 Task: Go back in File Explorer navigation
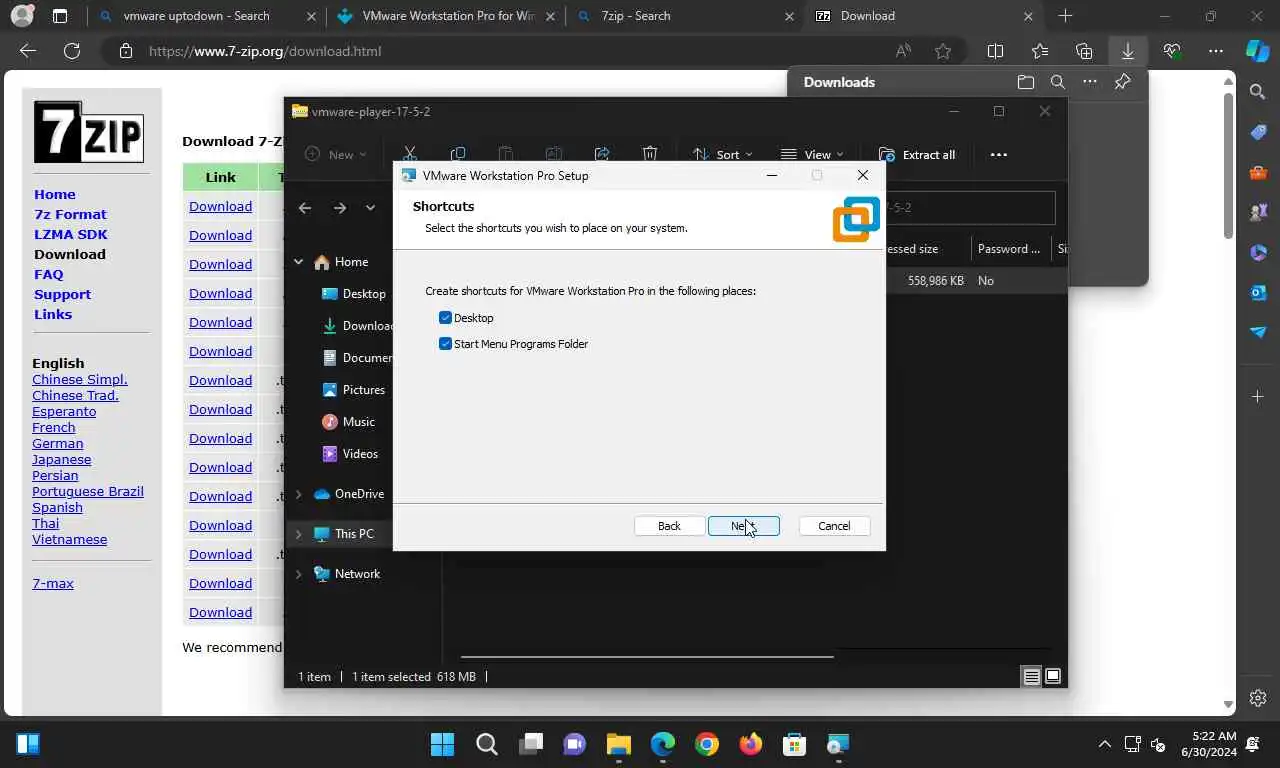tap(305, 208)
